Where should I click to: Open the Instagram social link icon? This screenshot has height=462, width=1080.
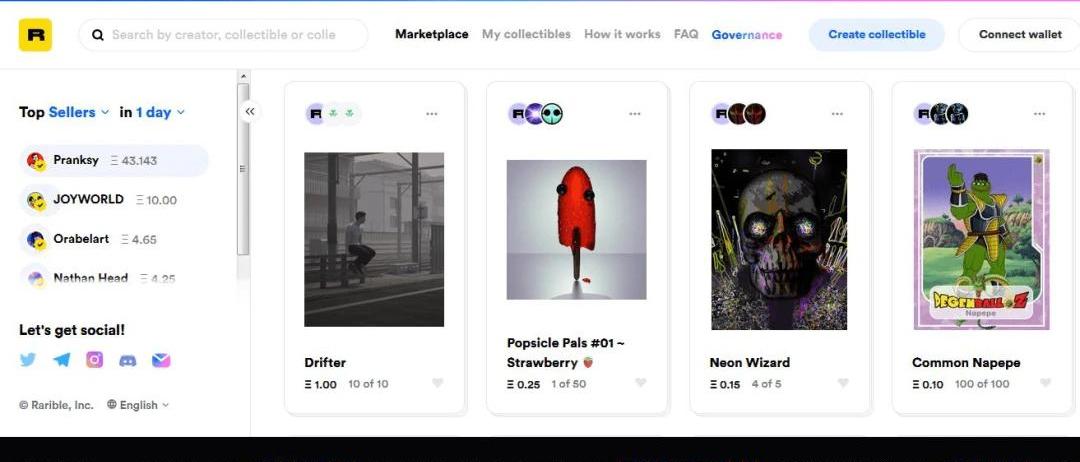(x=95, y=360)
